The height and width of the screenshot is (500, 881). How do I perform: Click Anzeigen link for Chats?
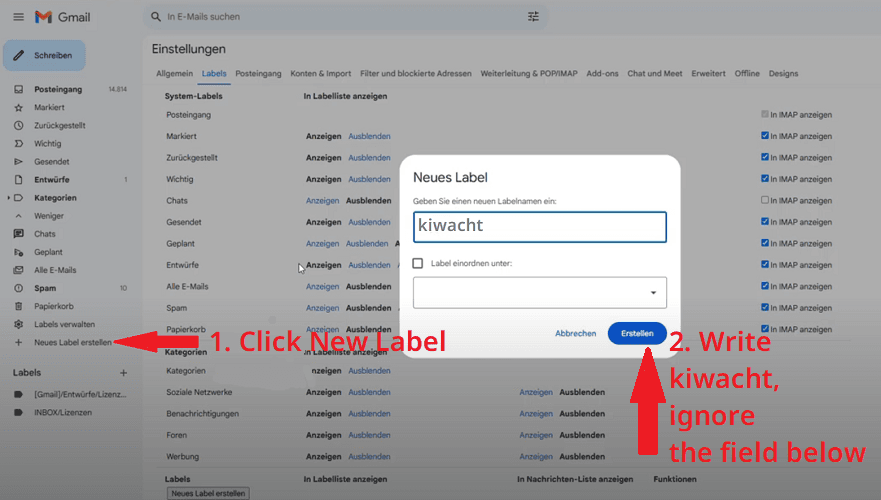pos(323,201)
